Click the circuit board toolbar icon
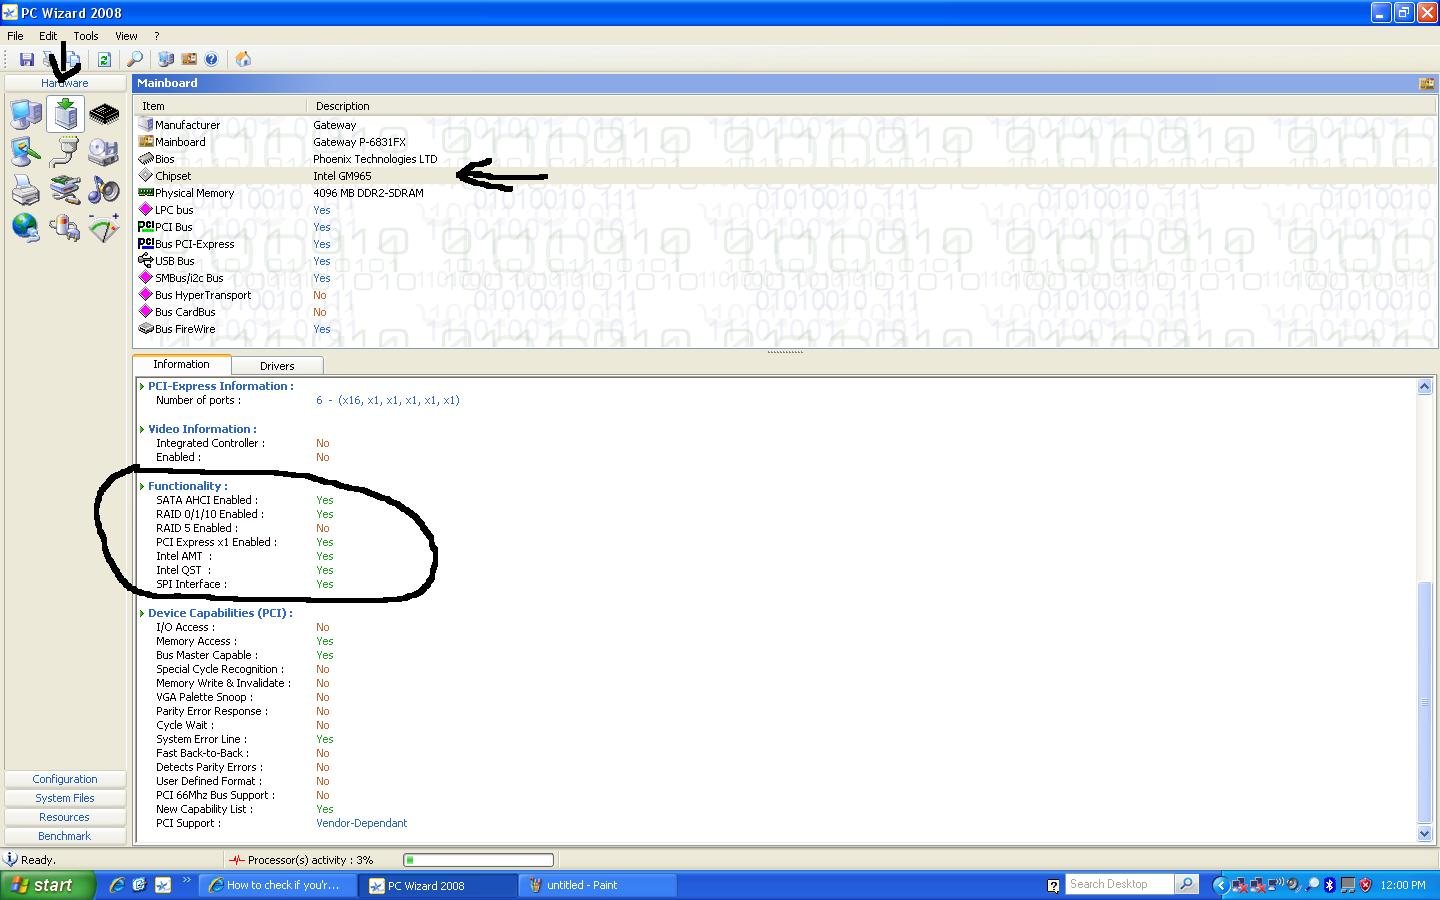1440x900 pixels. coord(189,60)
